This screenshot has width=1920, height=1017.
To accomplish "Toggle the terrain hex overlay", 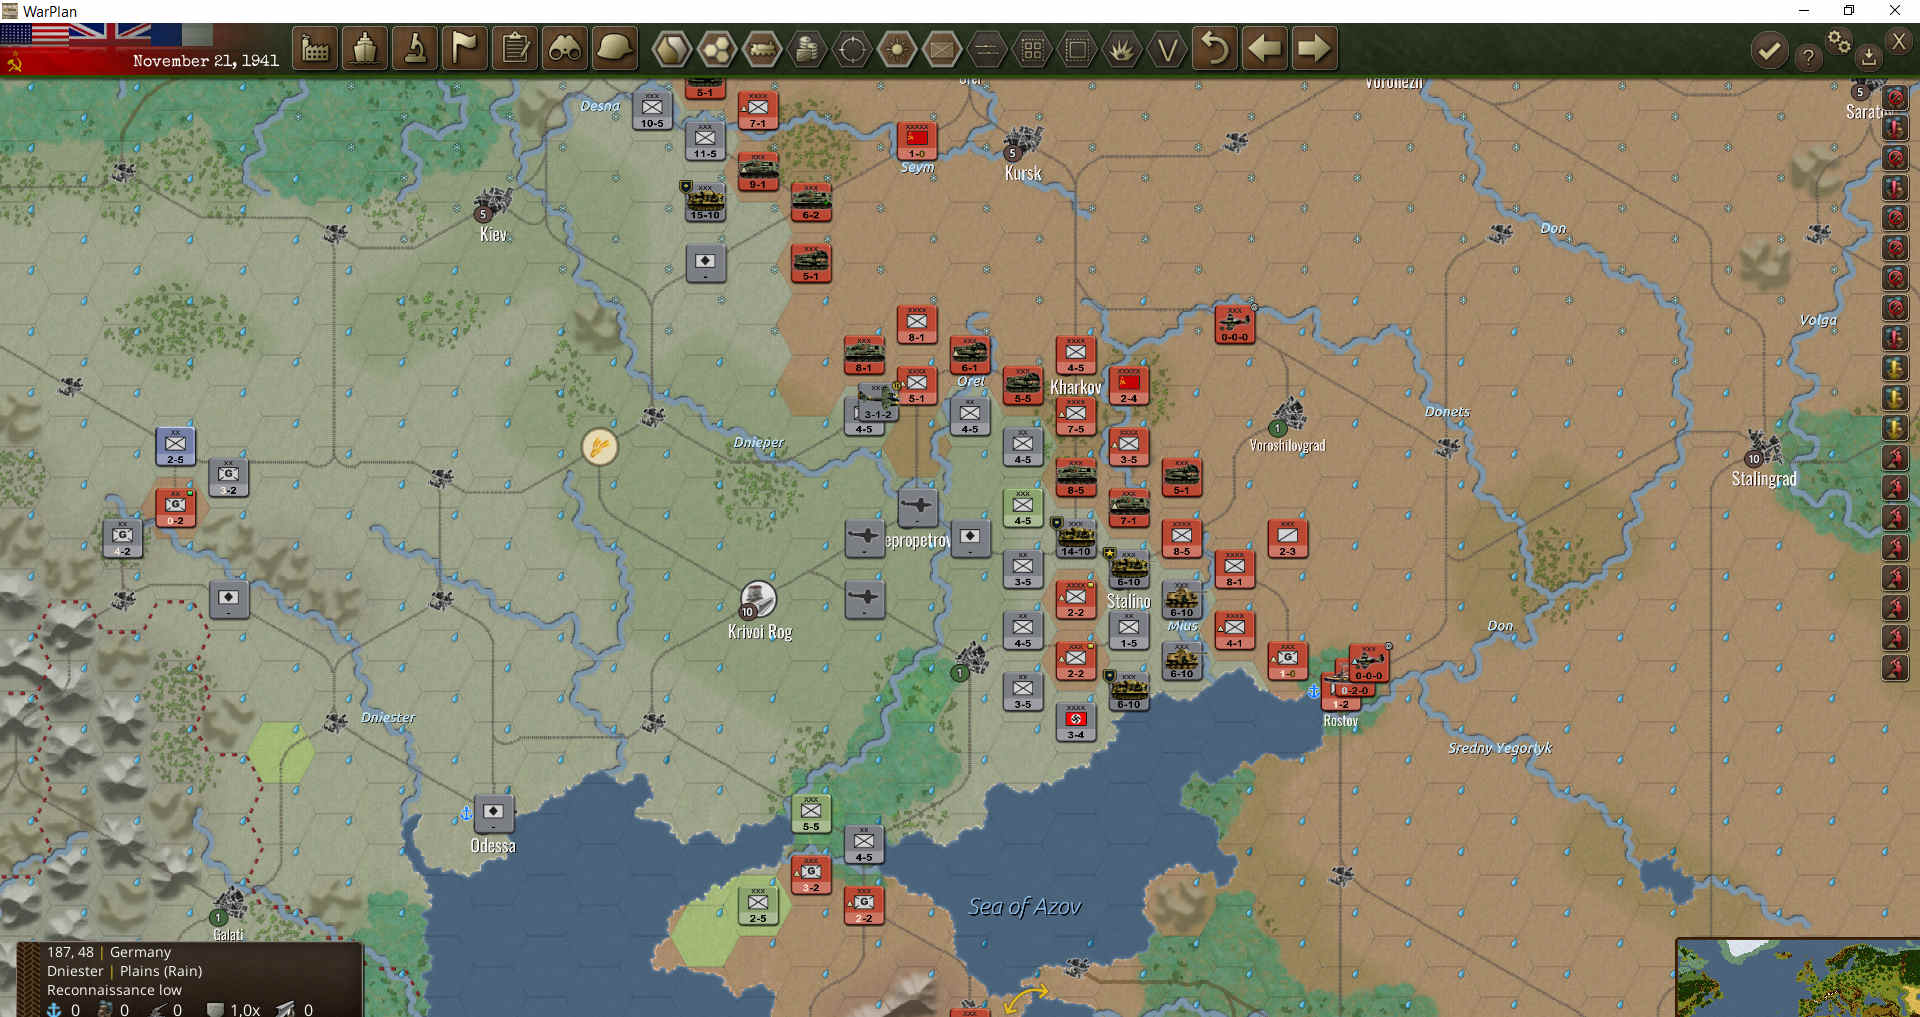I will click(x=672, y=49).
